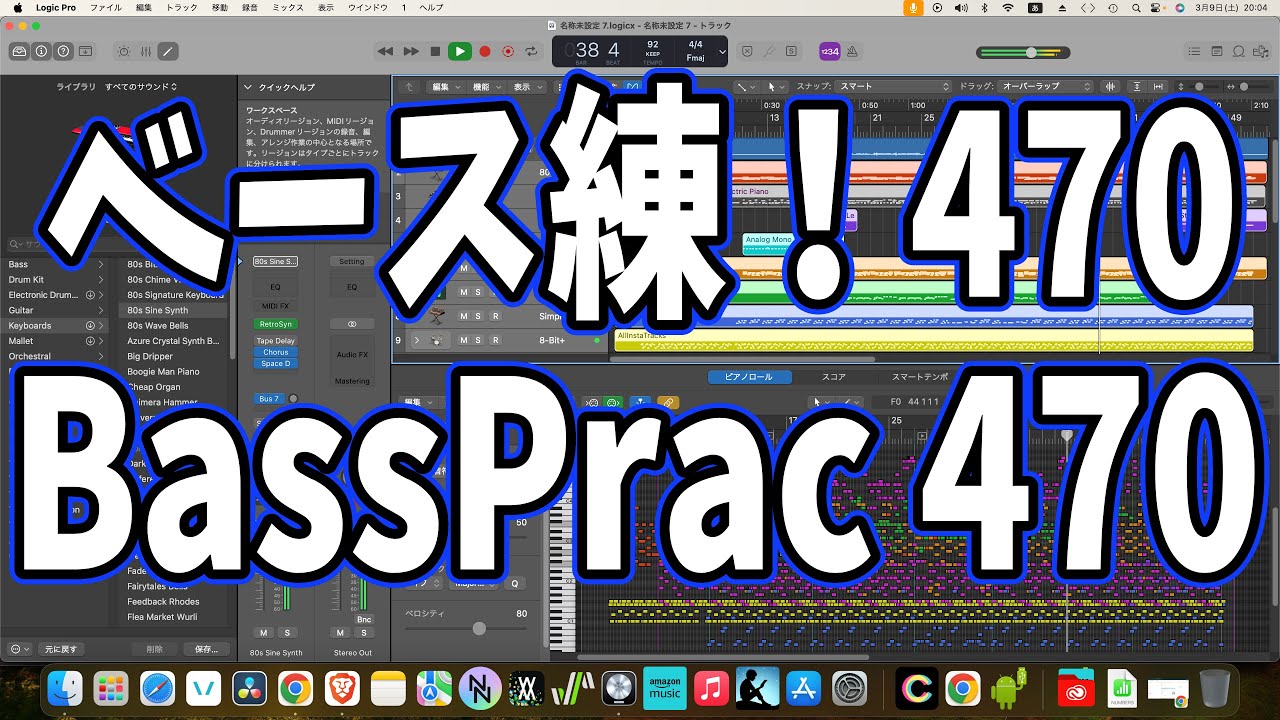Mute the 8-Bit+ track
This screenshot has height=720, width=1280.
(463, 341)
